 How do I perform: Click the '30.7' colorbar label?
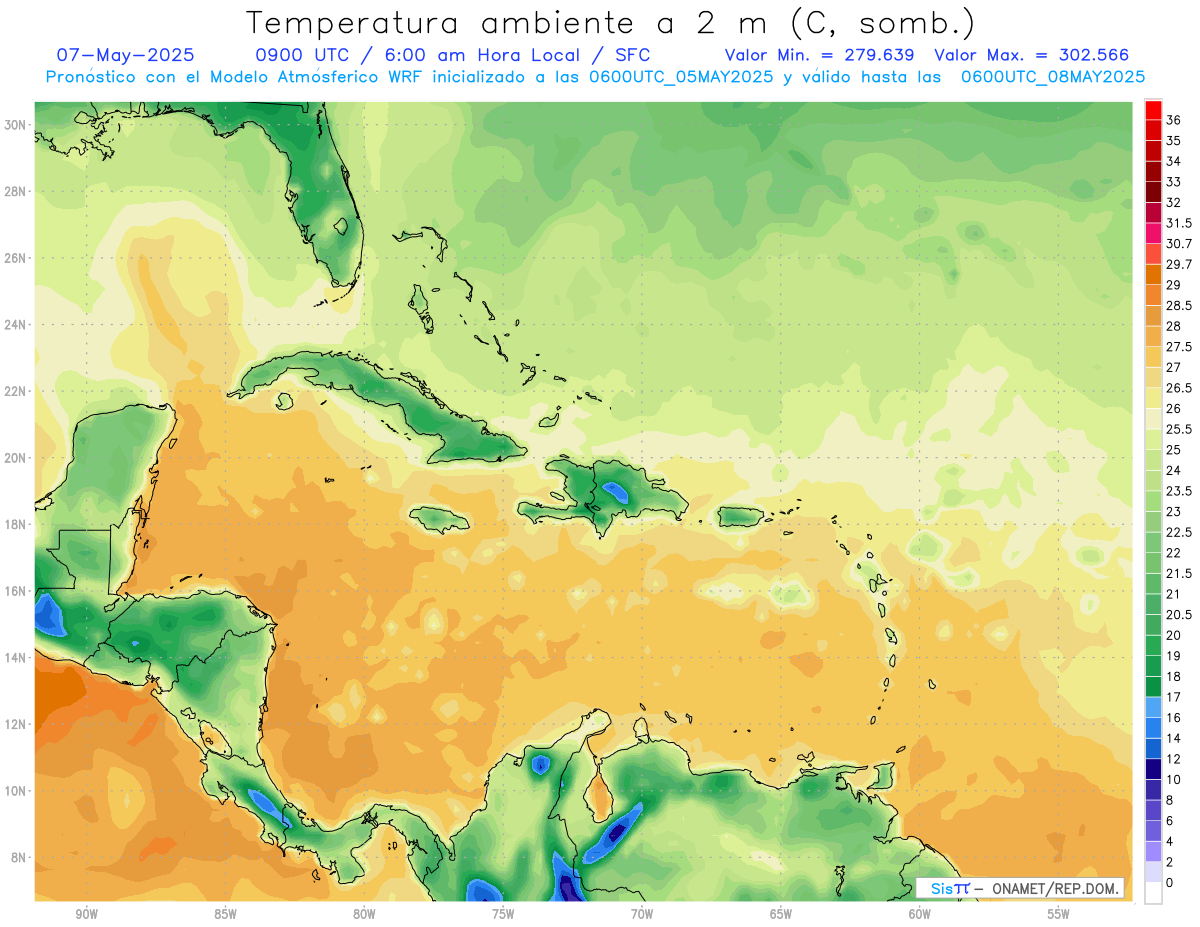pyautogui.click(x=1179, y=244)
